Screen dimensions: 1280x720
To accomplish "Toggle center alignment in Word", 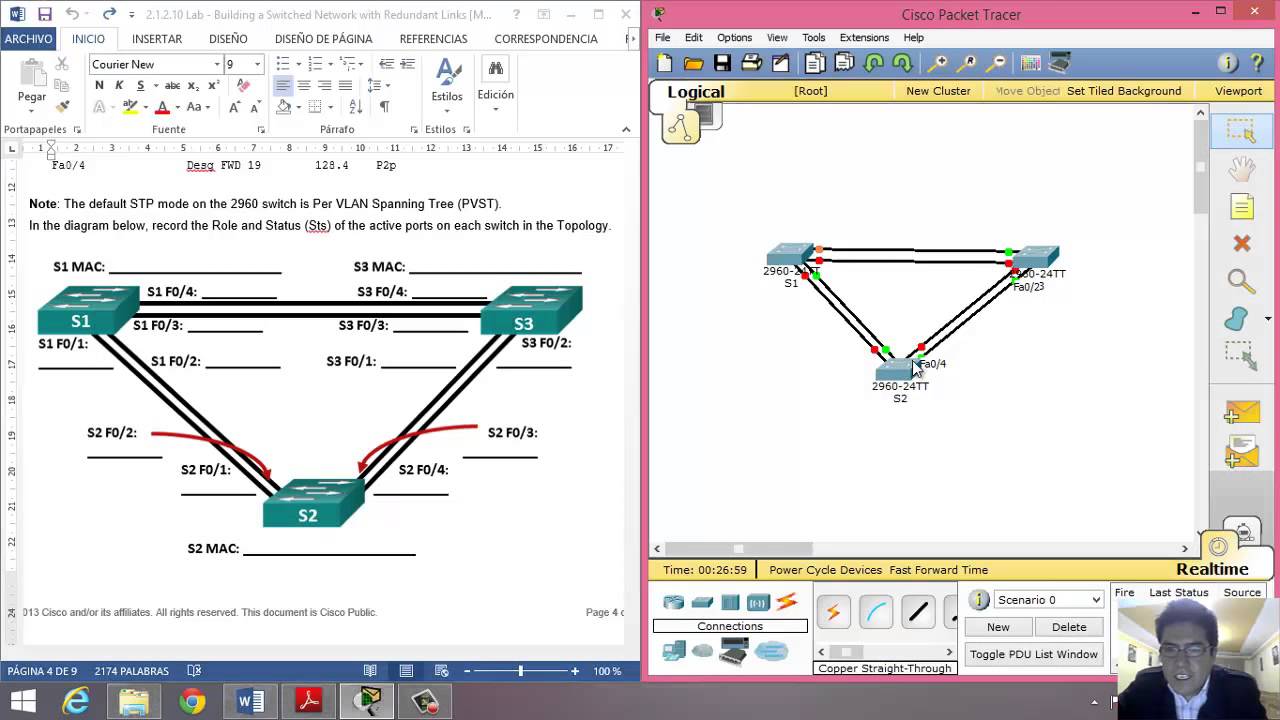I will point(303,85).
